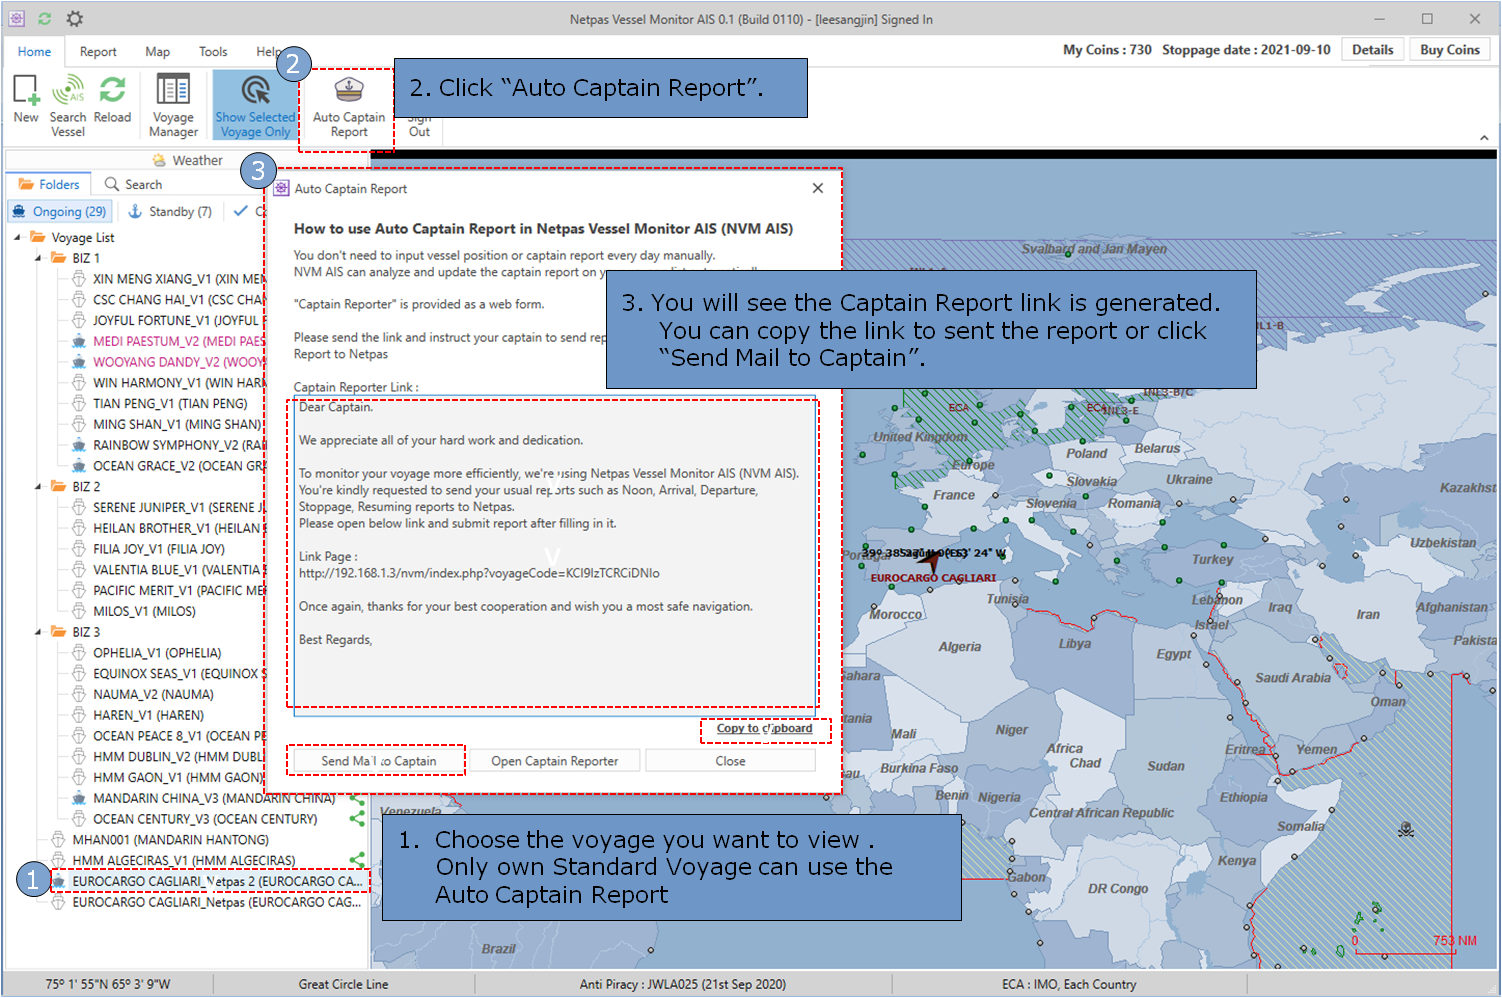Toggle Show Selected Voyage Only
This screenshot has height=998, width=1502.
255,105
